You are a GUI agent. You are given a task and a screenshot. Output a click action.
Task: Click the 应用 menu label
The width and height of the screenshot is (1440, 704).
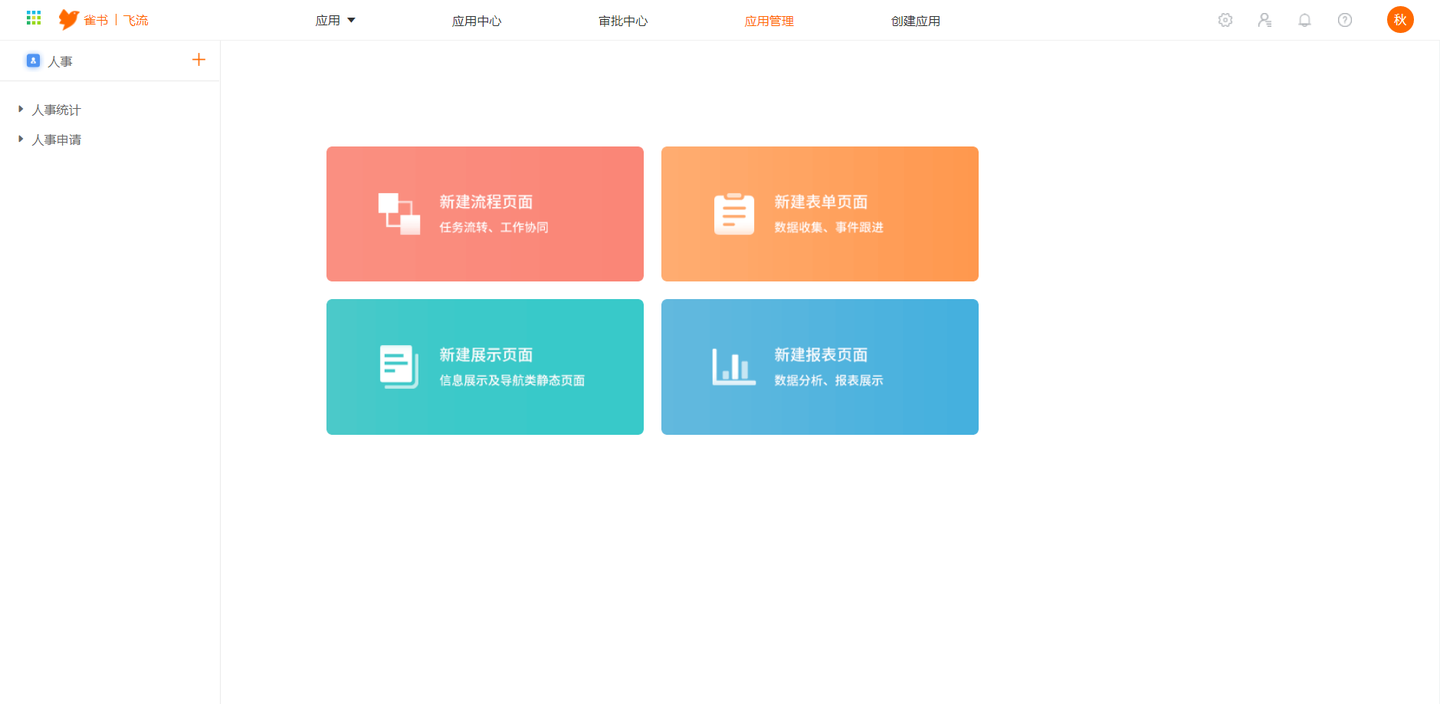pos(328,21)
